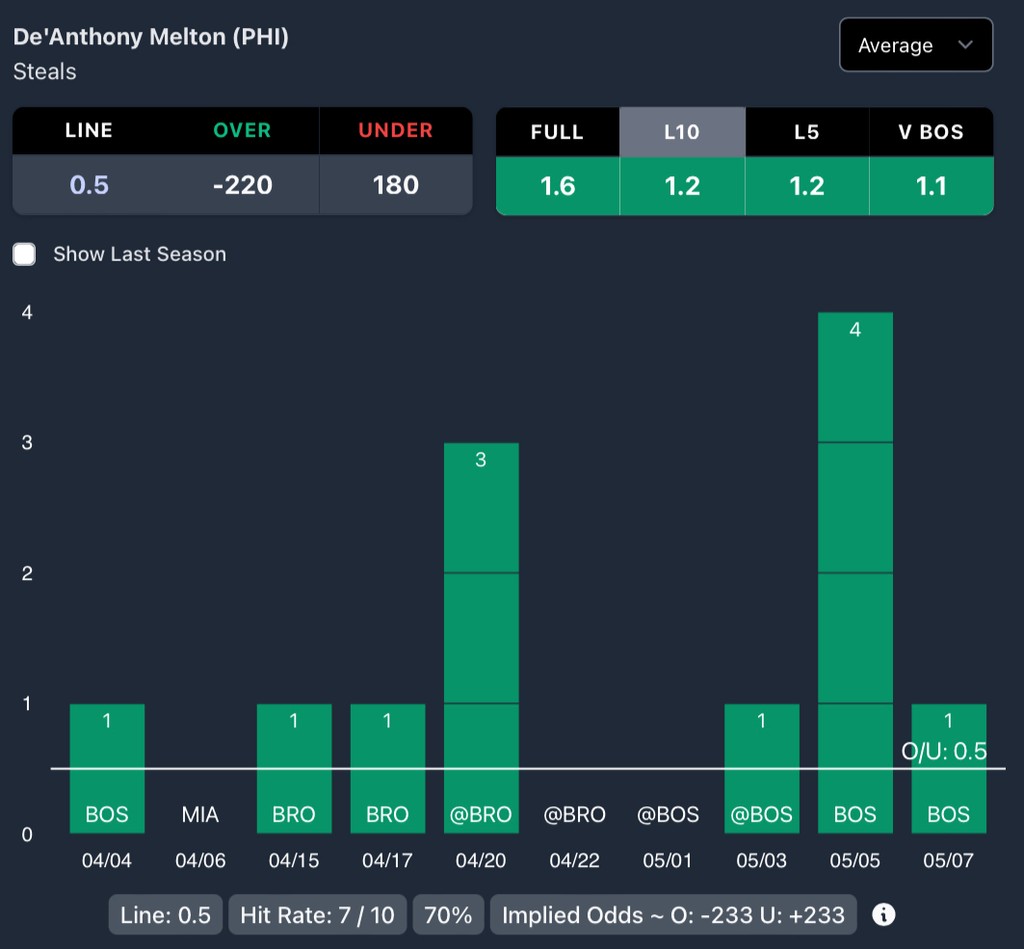The height and width of the screenshot is (949, 1024).
Task: Click the LINE column header
Action: pos(89,130)
